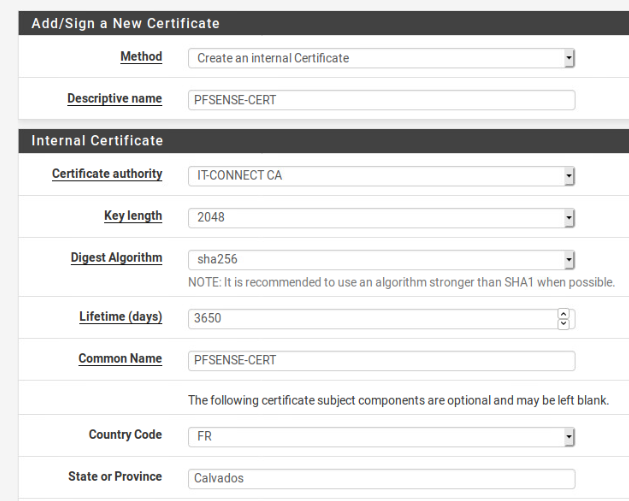Expand the Certificate authority dropdown
Screen dimensions: 629x501
(x=381, y=175)
